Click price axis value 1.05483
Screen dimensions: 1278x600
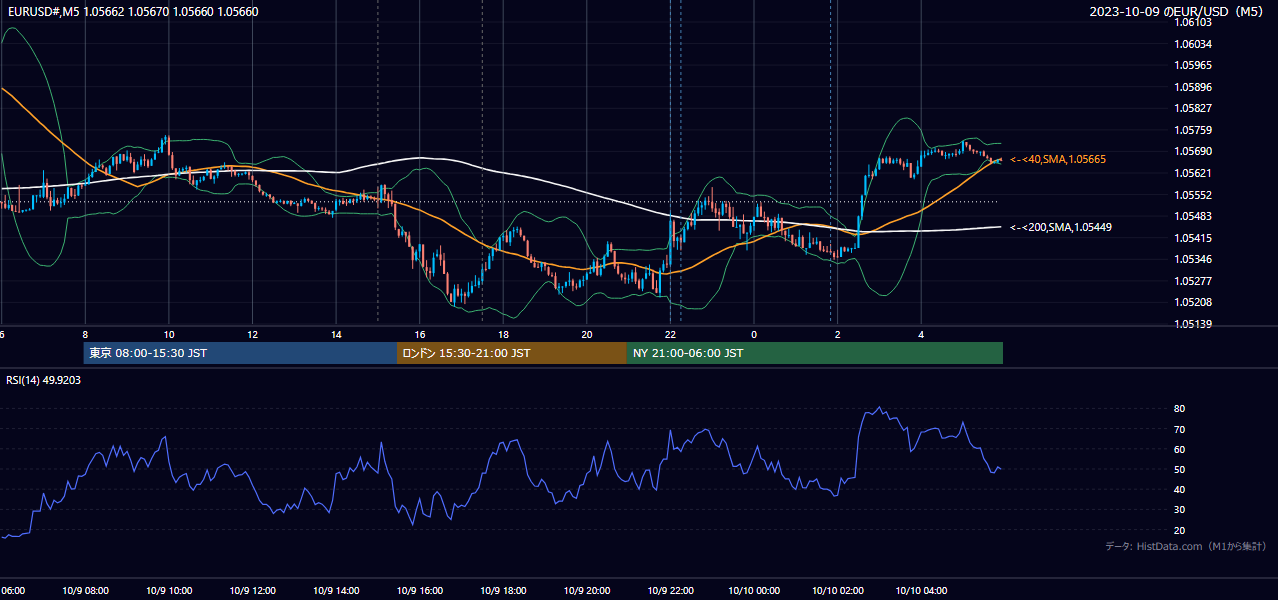[1193, 216]
